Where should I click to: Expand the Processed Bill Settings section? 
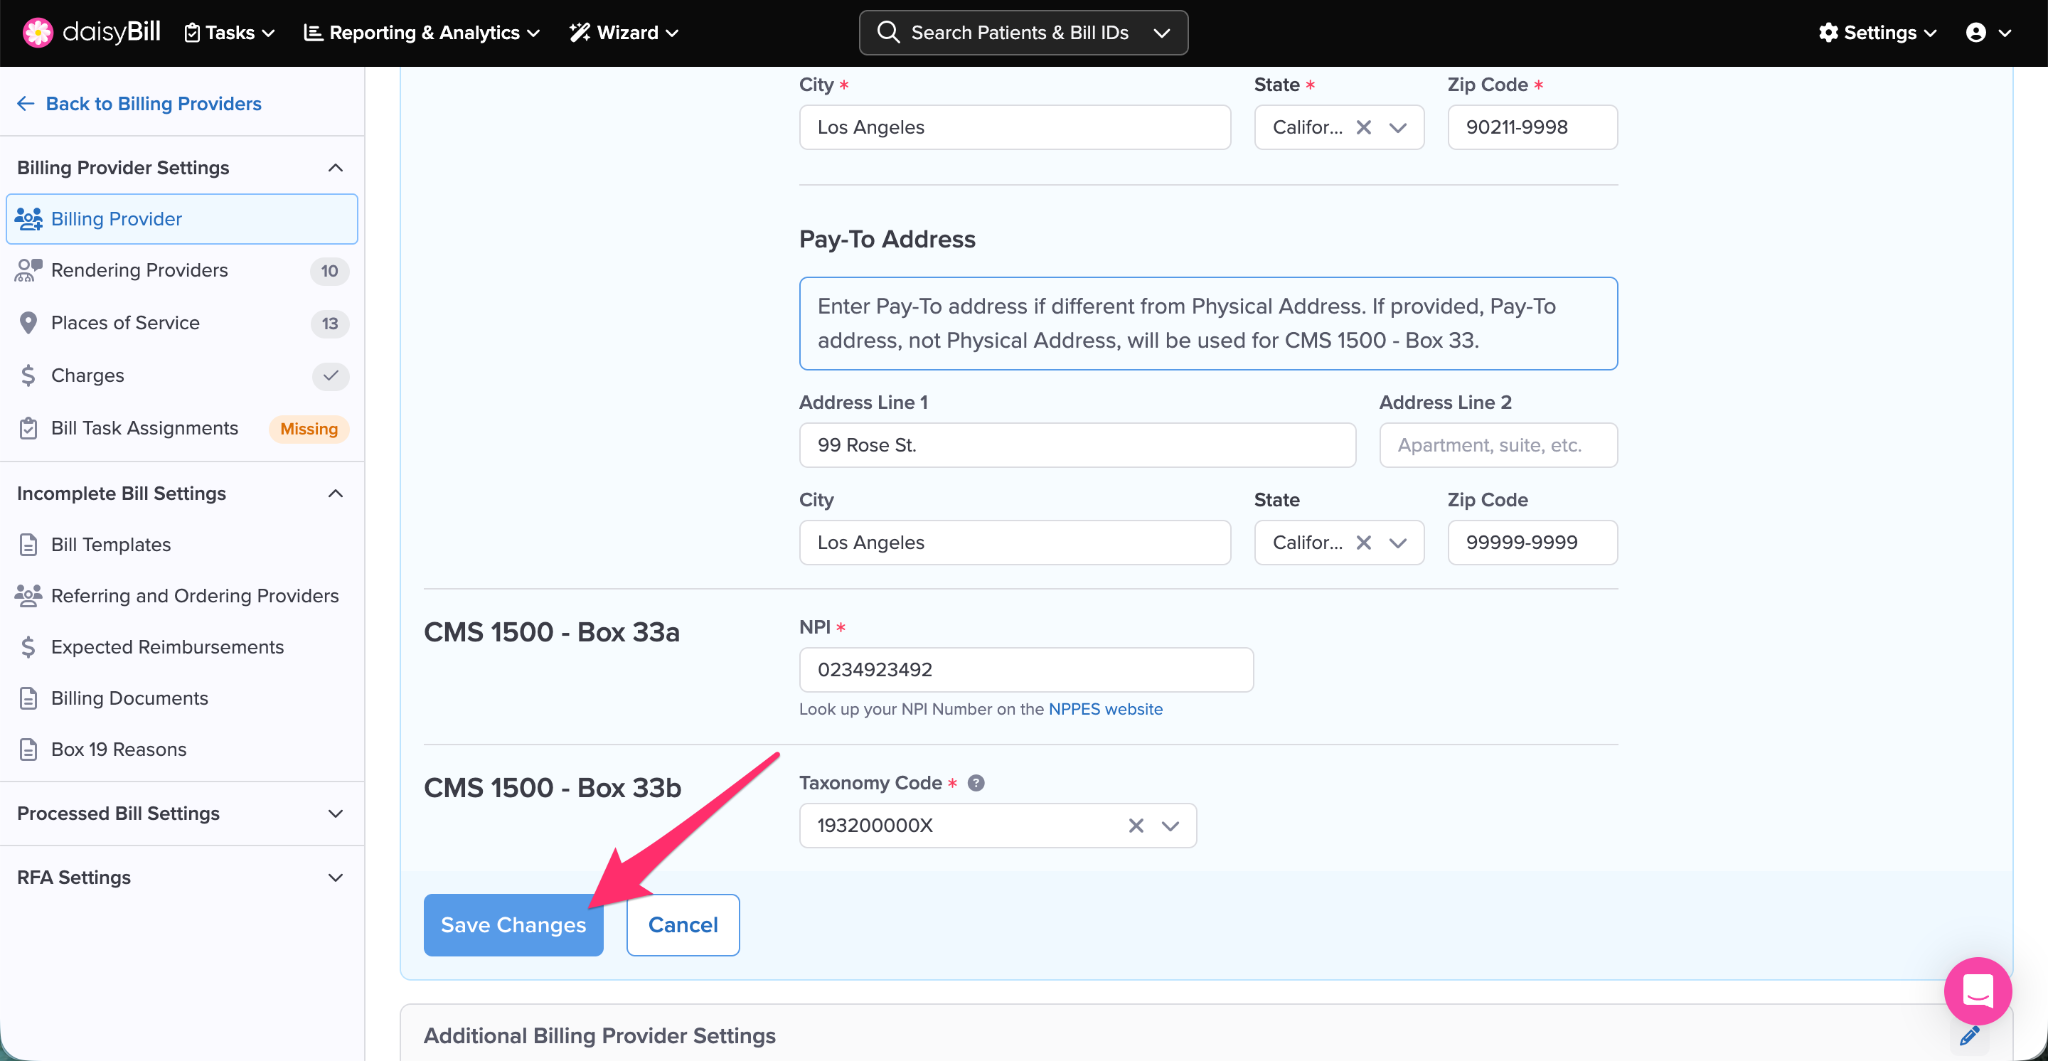(x=336, y=814)
